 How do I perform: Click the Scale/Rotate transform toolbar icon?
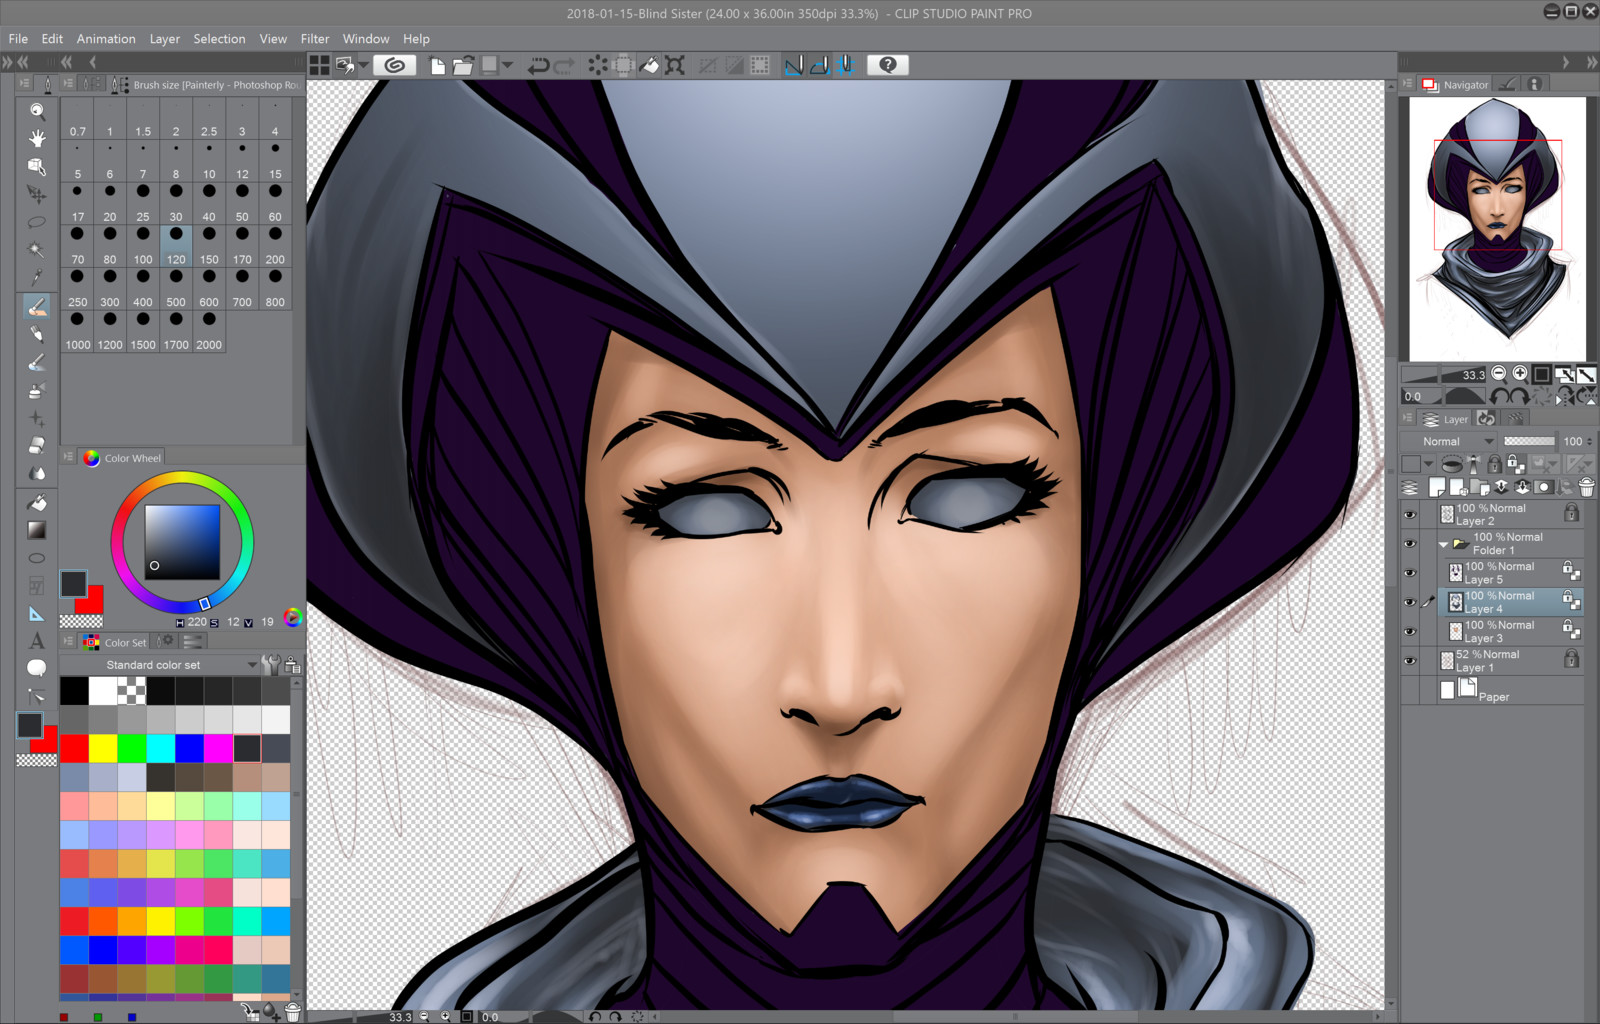[x=676, y=65]
